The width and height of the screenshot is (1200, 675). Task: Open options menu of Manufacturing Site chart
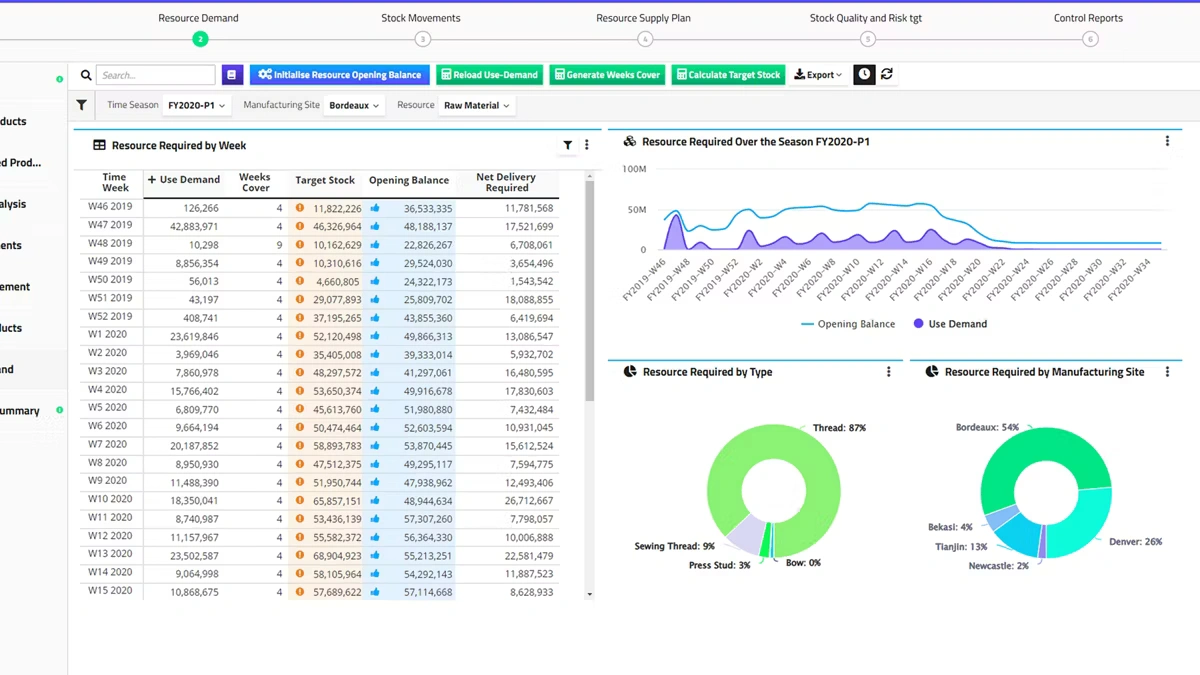(1167, 372)
